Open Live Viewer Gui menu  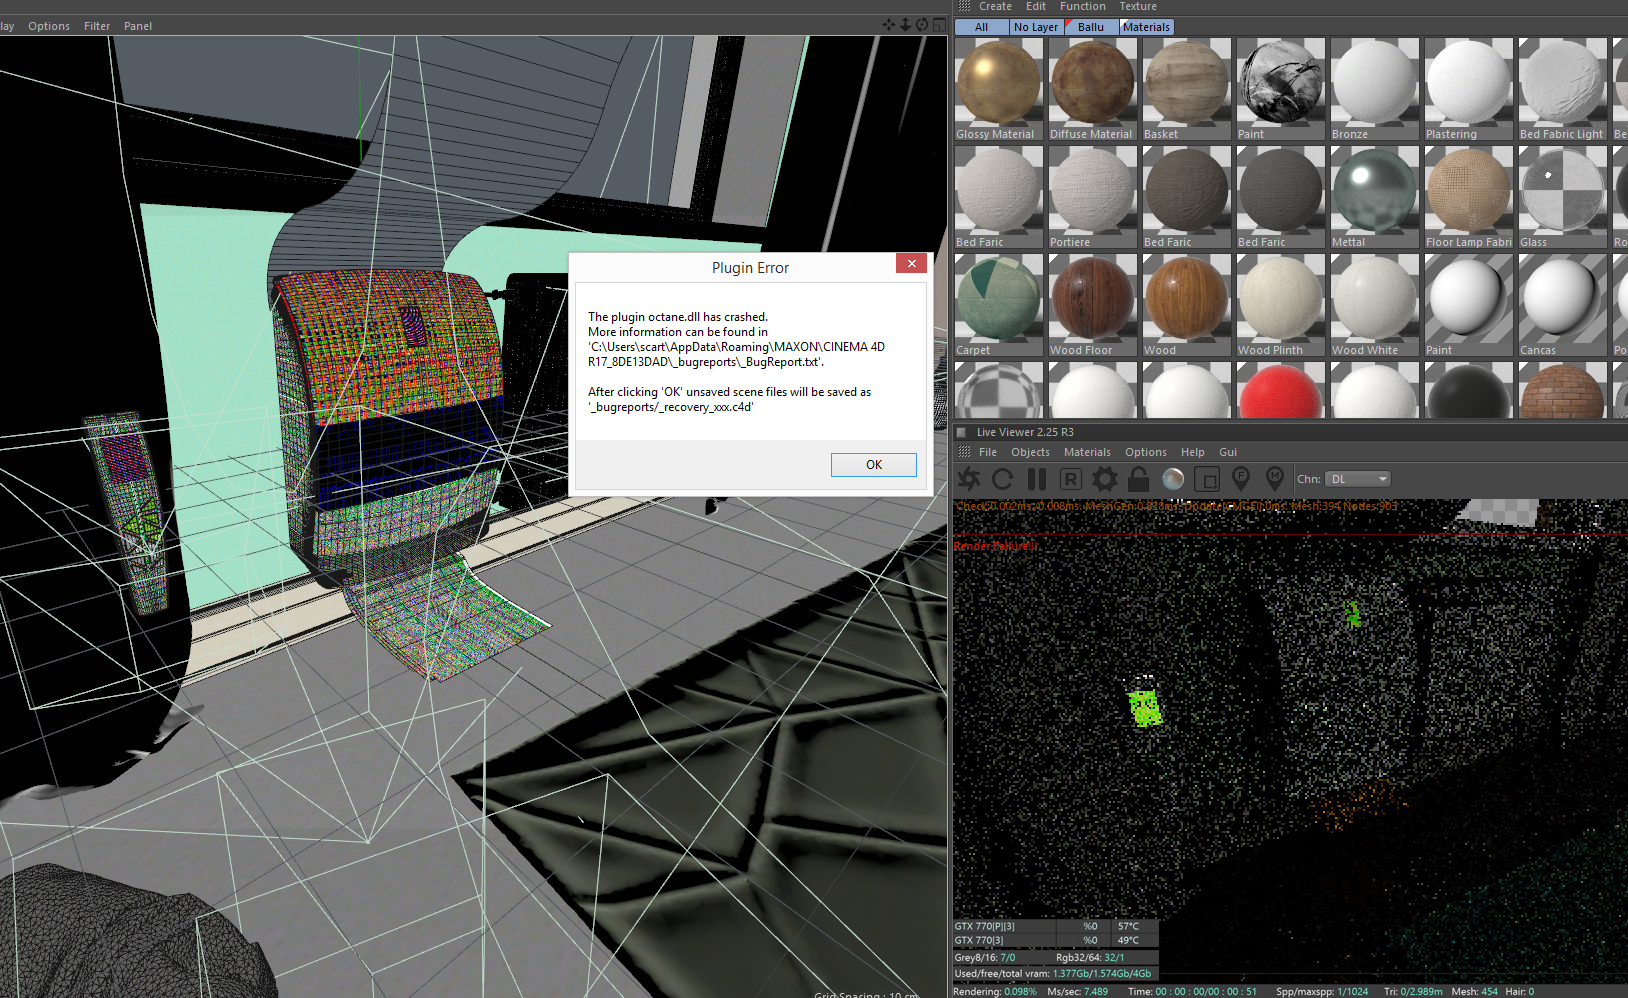click(1228, 452)
